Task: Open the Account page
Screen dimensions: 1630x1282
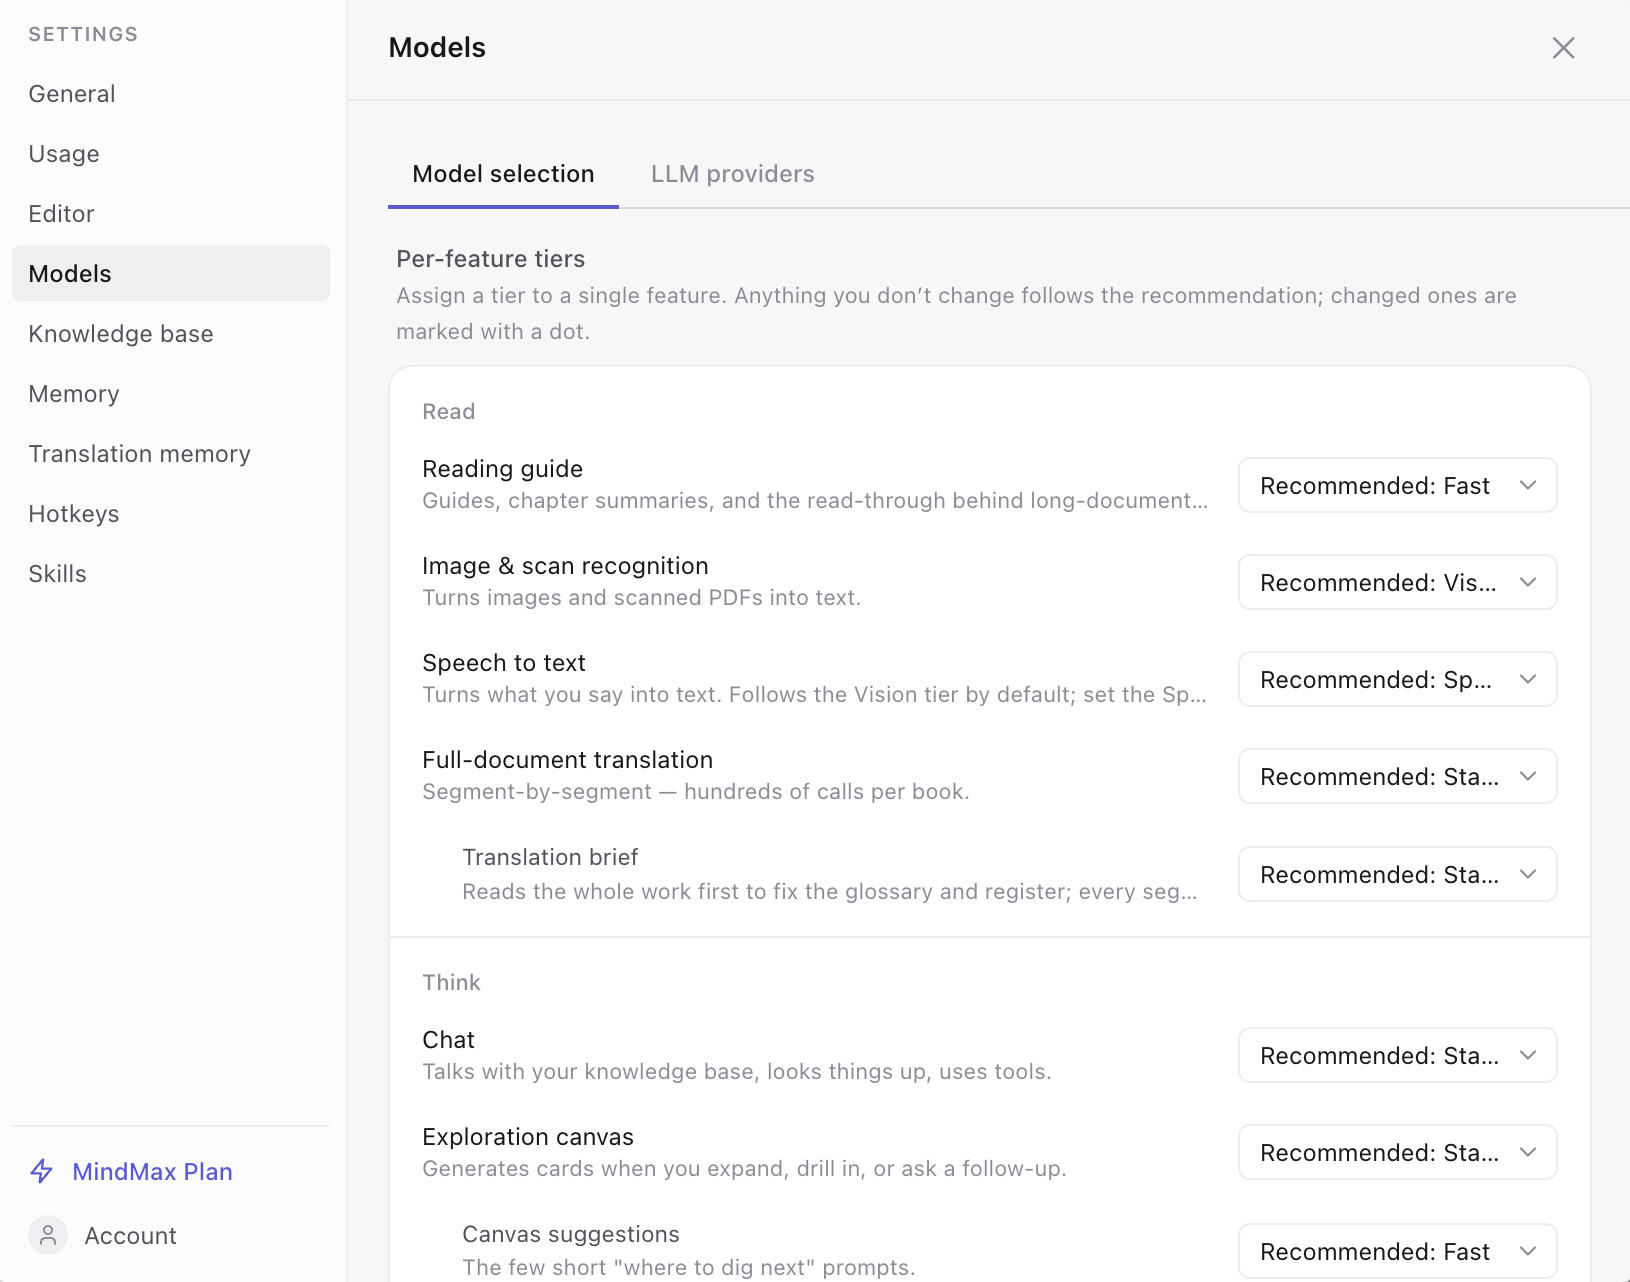Action: pos(130,1236)
